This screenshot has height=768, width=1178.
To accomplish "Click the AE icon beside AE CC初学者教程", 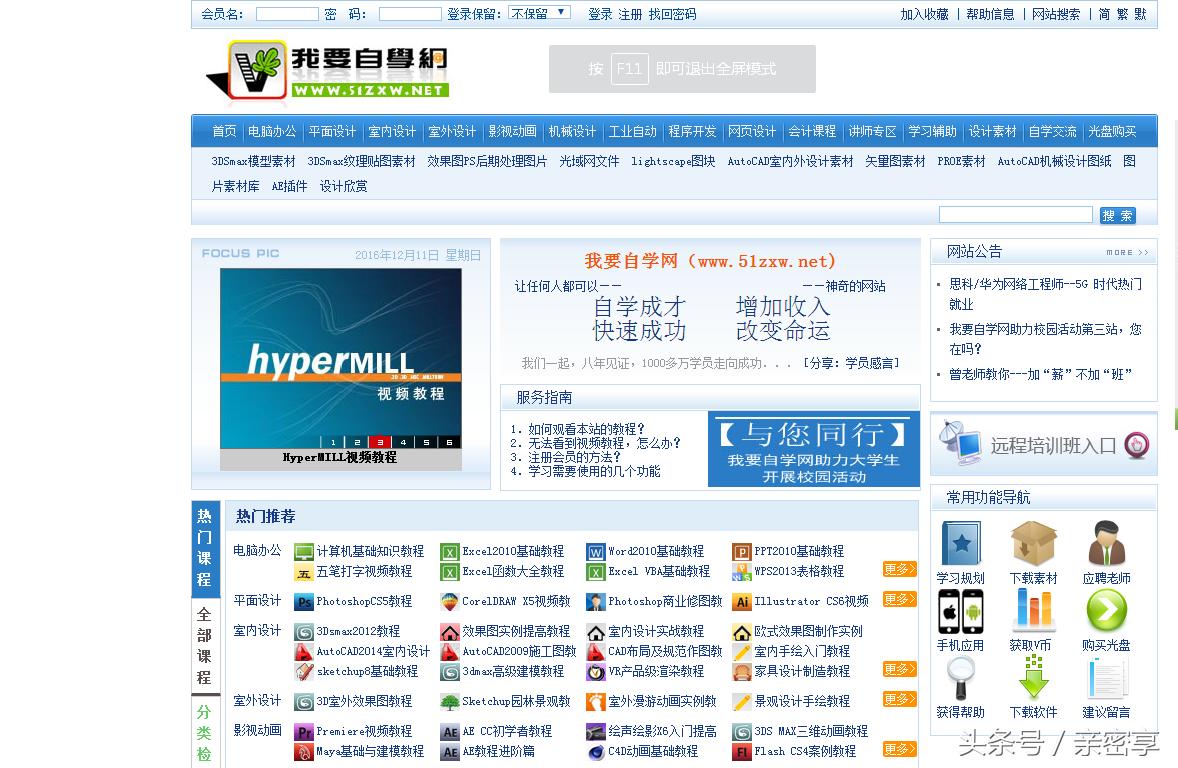I will tap(449, 732).
